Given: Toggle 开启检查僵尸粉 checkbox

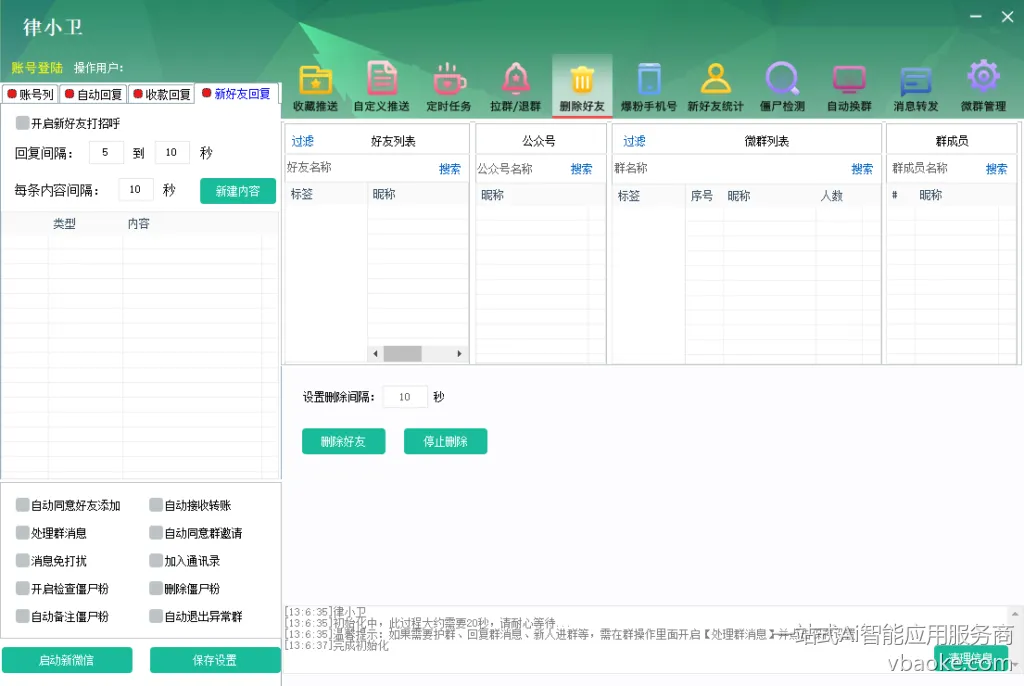Looking at the screenshot, I should [x=23, y=589].
